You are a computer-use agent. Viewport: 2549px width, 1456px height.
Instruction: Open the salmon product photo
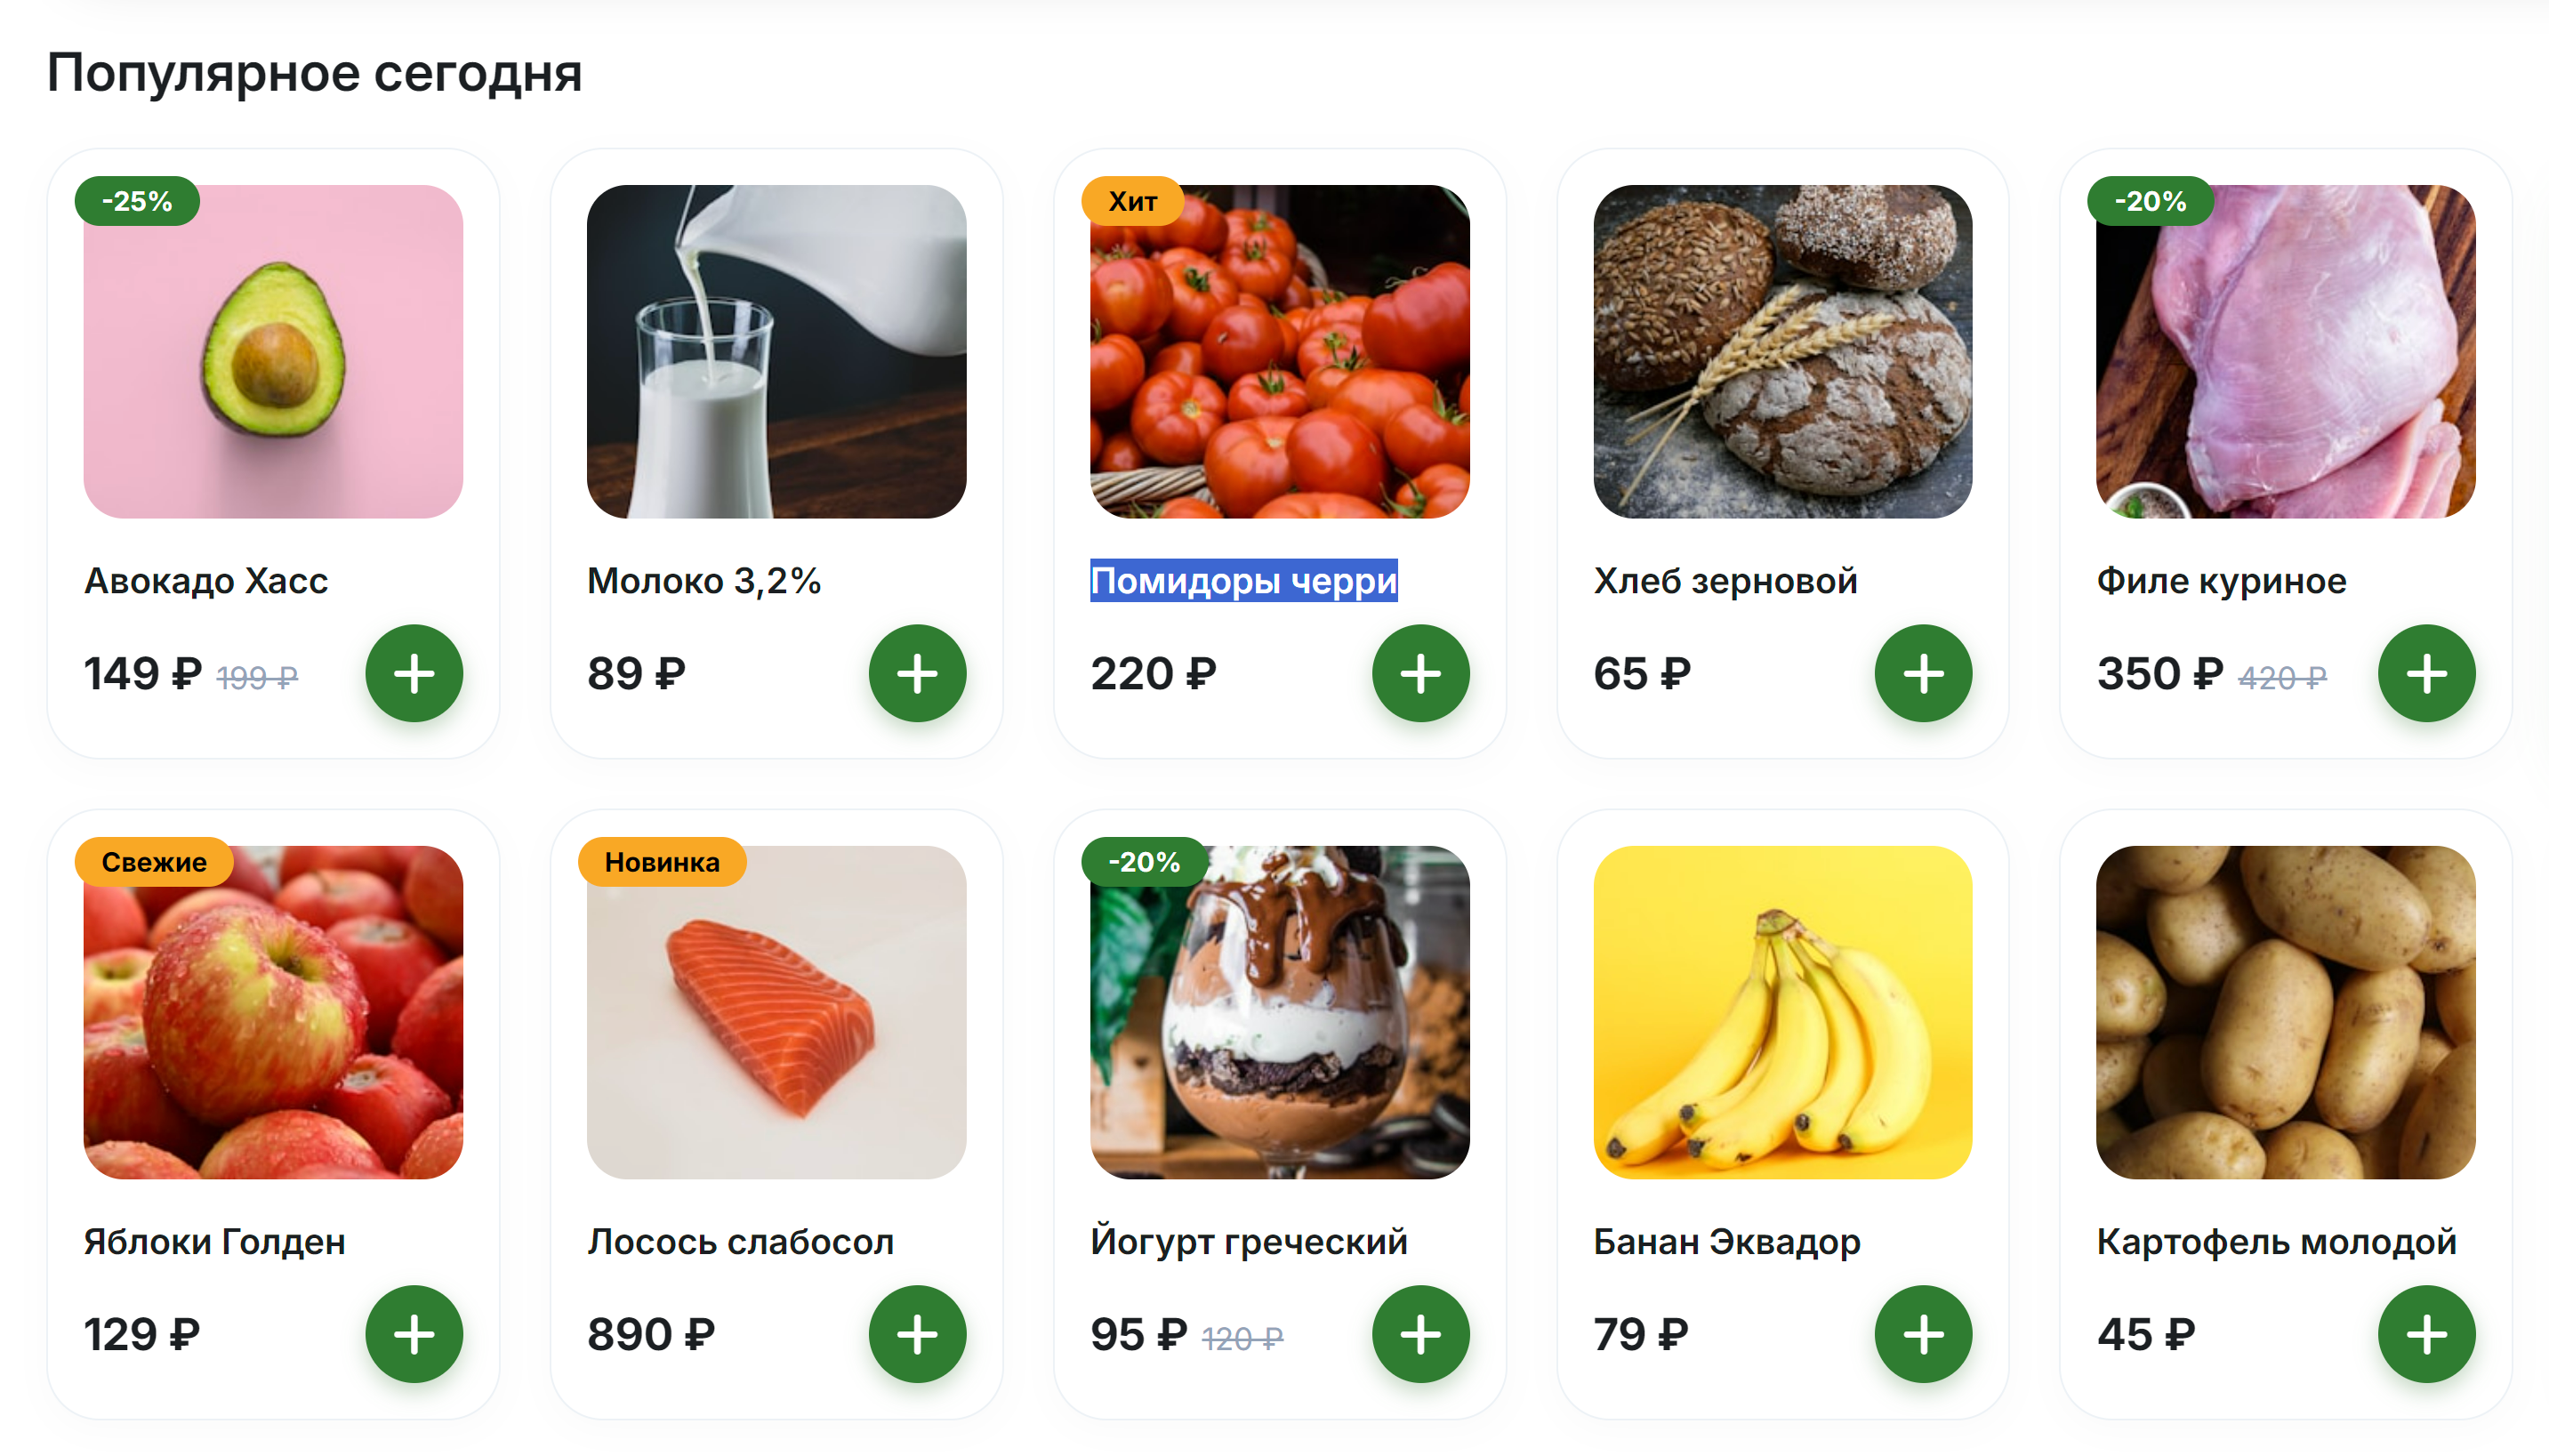tap(776, 1012)
